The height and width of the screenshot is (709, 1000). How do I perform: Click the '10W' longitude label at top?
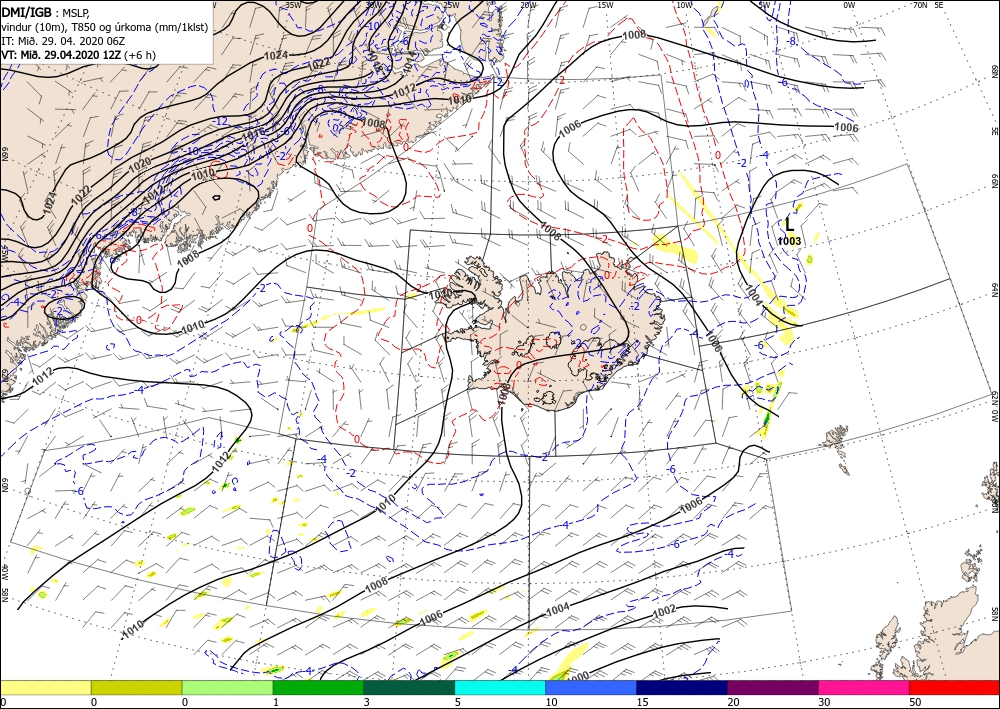click(x=684, y=5)
